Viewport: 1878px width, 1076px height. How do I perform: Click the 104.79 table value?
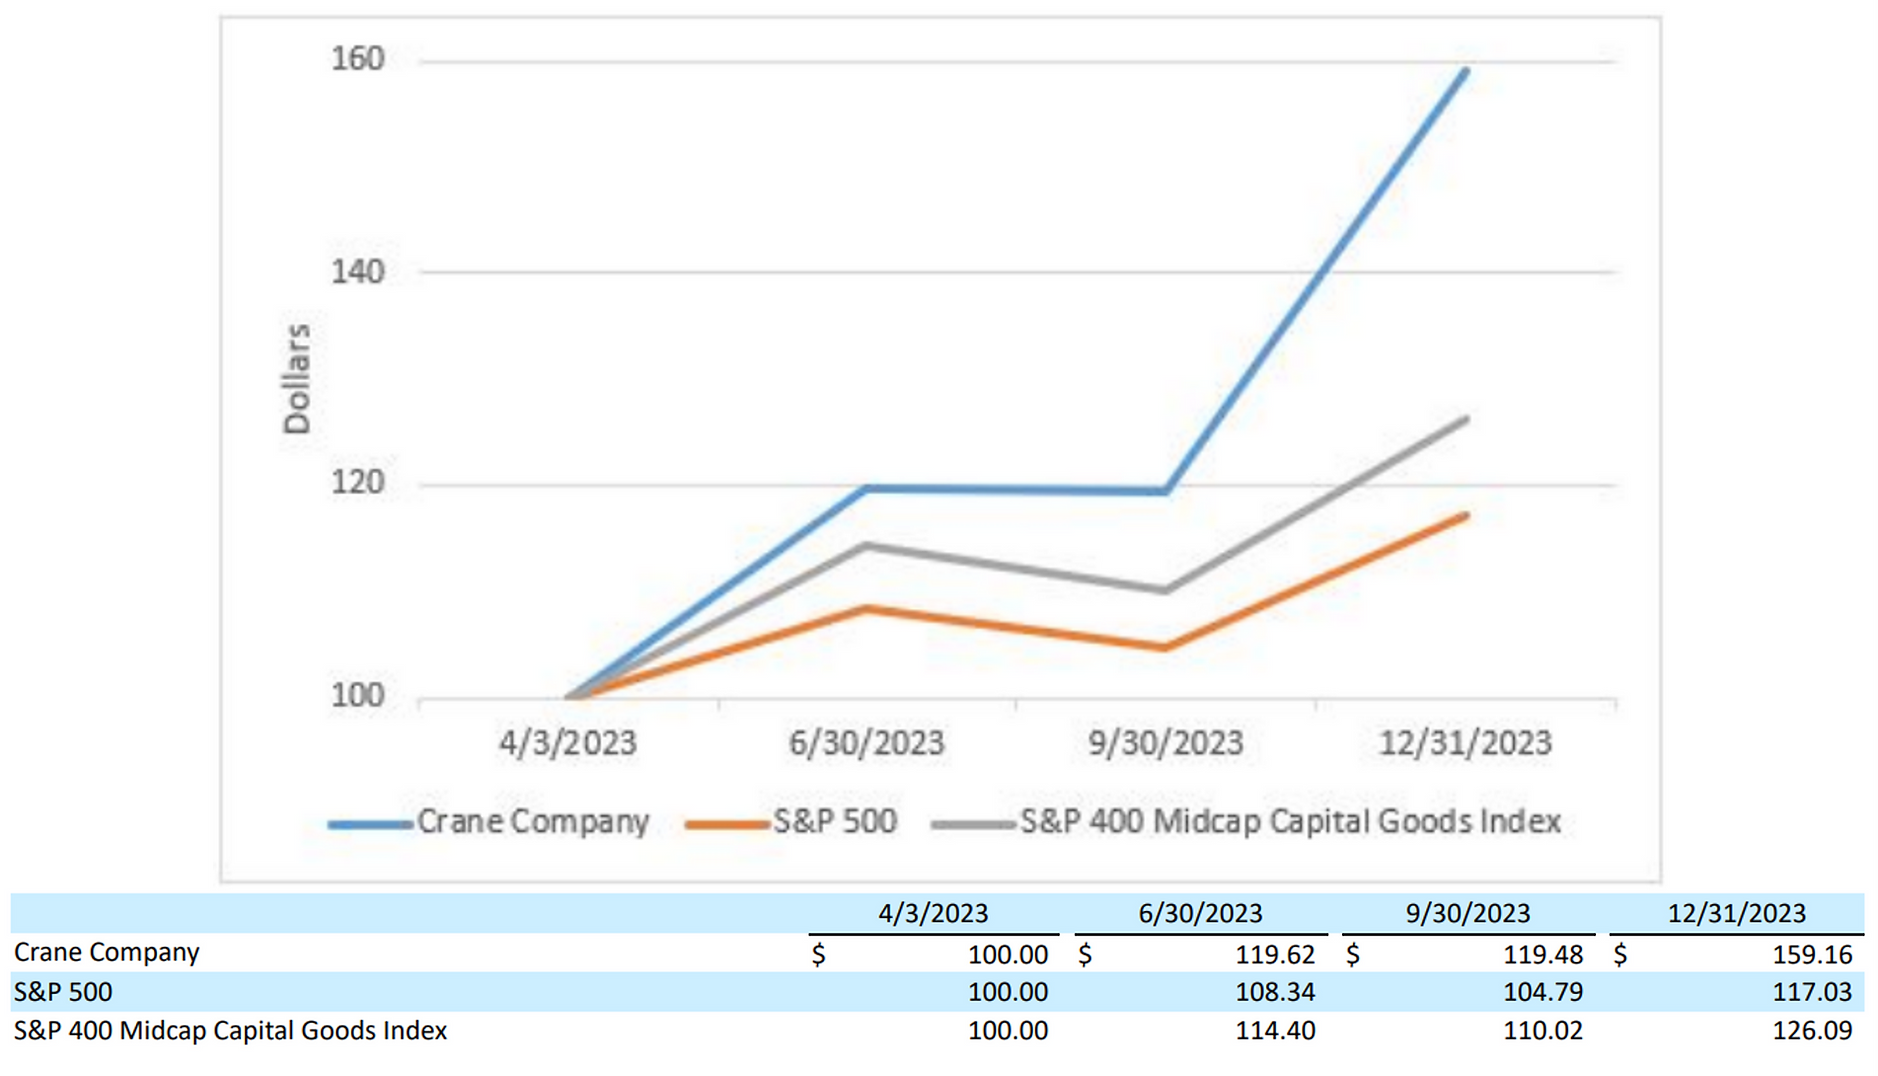pos(1543,992)
